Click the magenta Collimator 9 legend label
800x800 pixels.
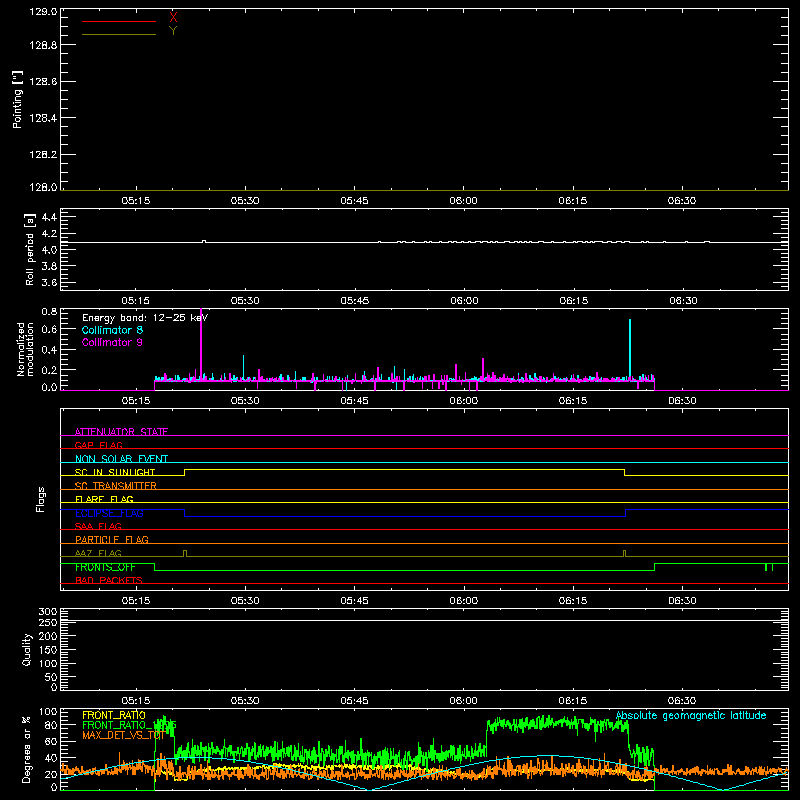(x=112, y=342)
